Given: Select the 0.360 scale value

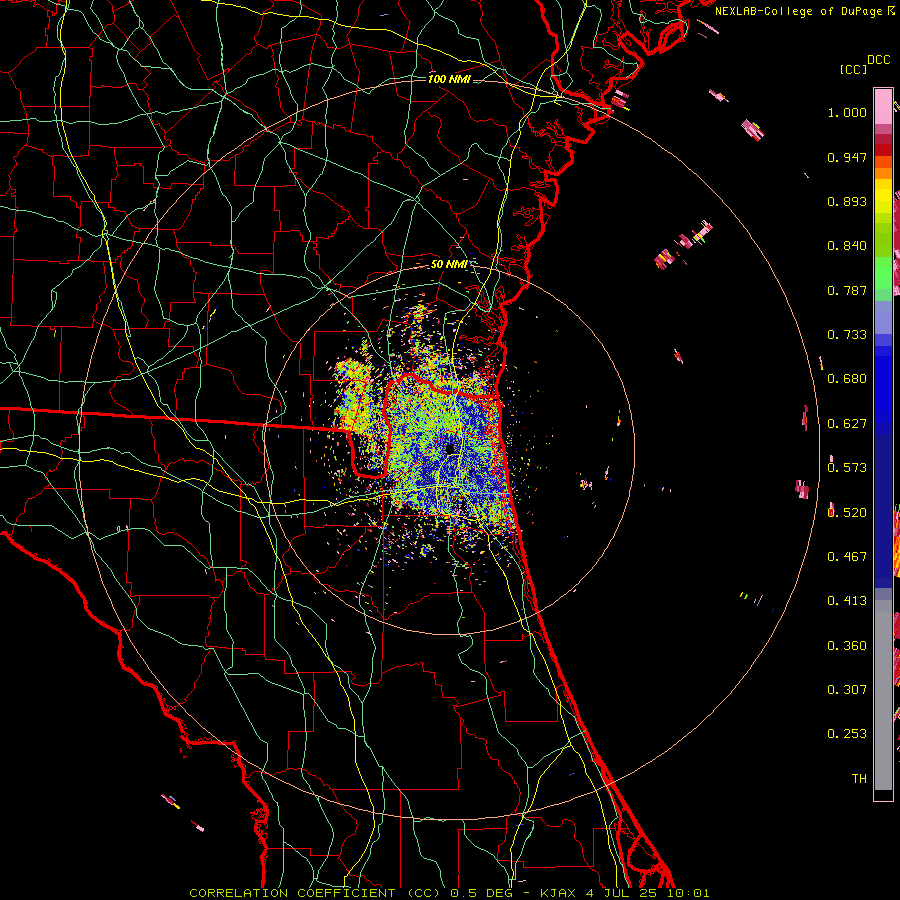Looking at the screenshot, I should (x=847, y=645).
